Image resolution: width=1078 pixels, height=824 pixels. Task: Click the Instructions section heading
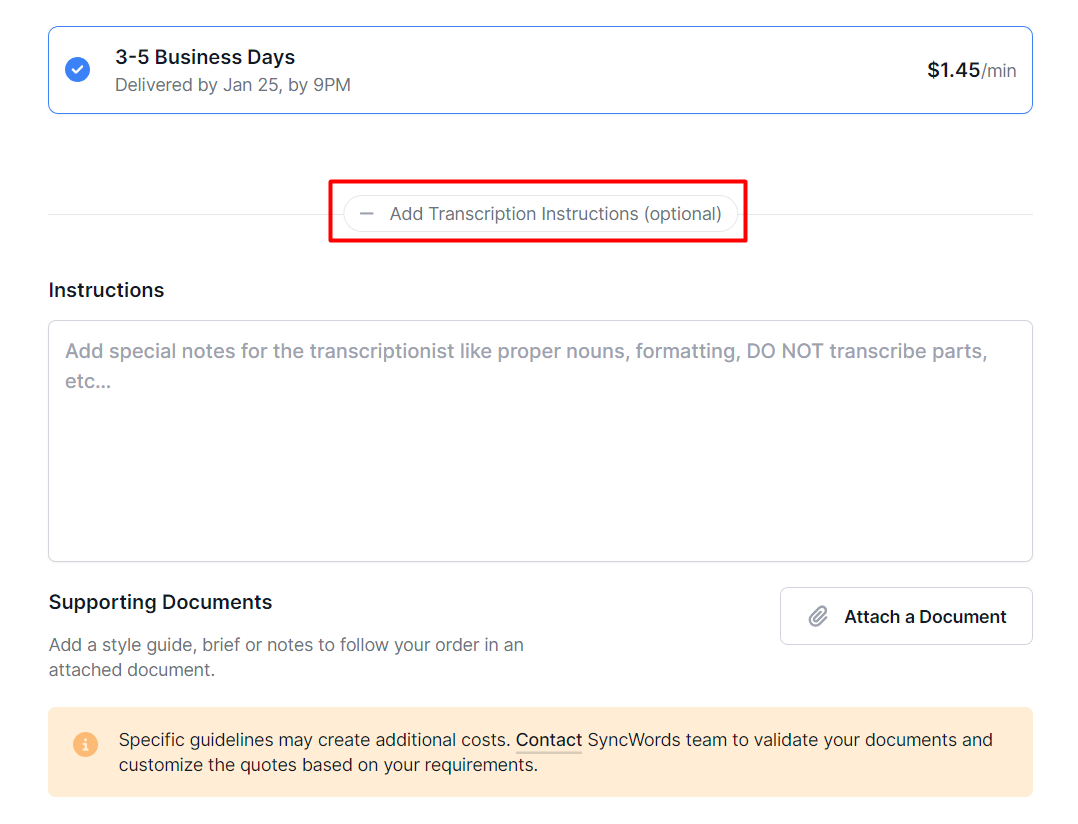pyautogui.click(x=107, y=290)
